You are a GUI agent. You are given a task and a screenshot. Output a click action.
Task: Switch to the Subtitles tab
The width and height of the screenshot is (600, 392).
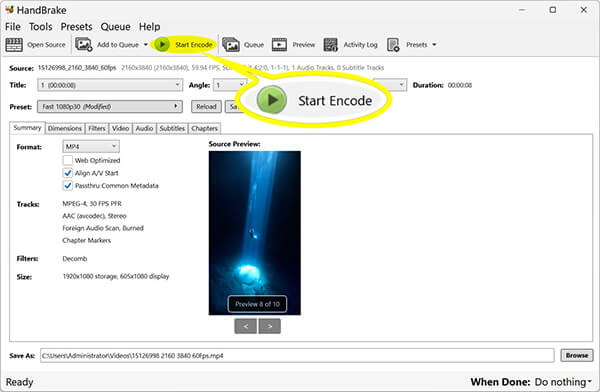click(x=172, y=128)
